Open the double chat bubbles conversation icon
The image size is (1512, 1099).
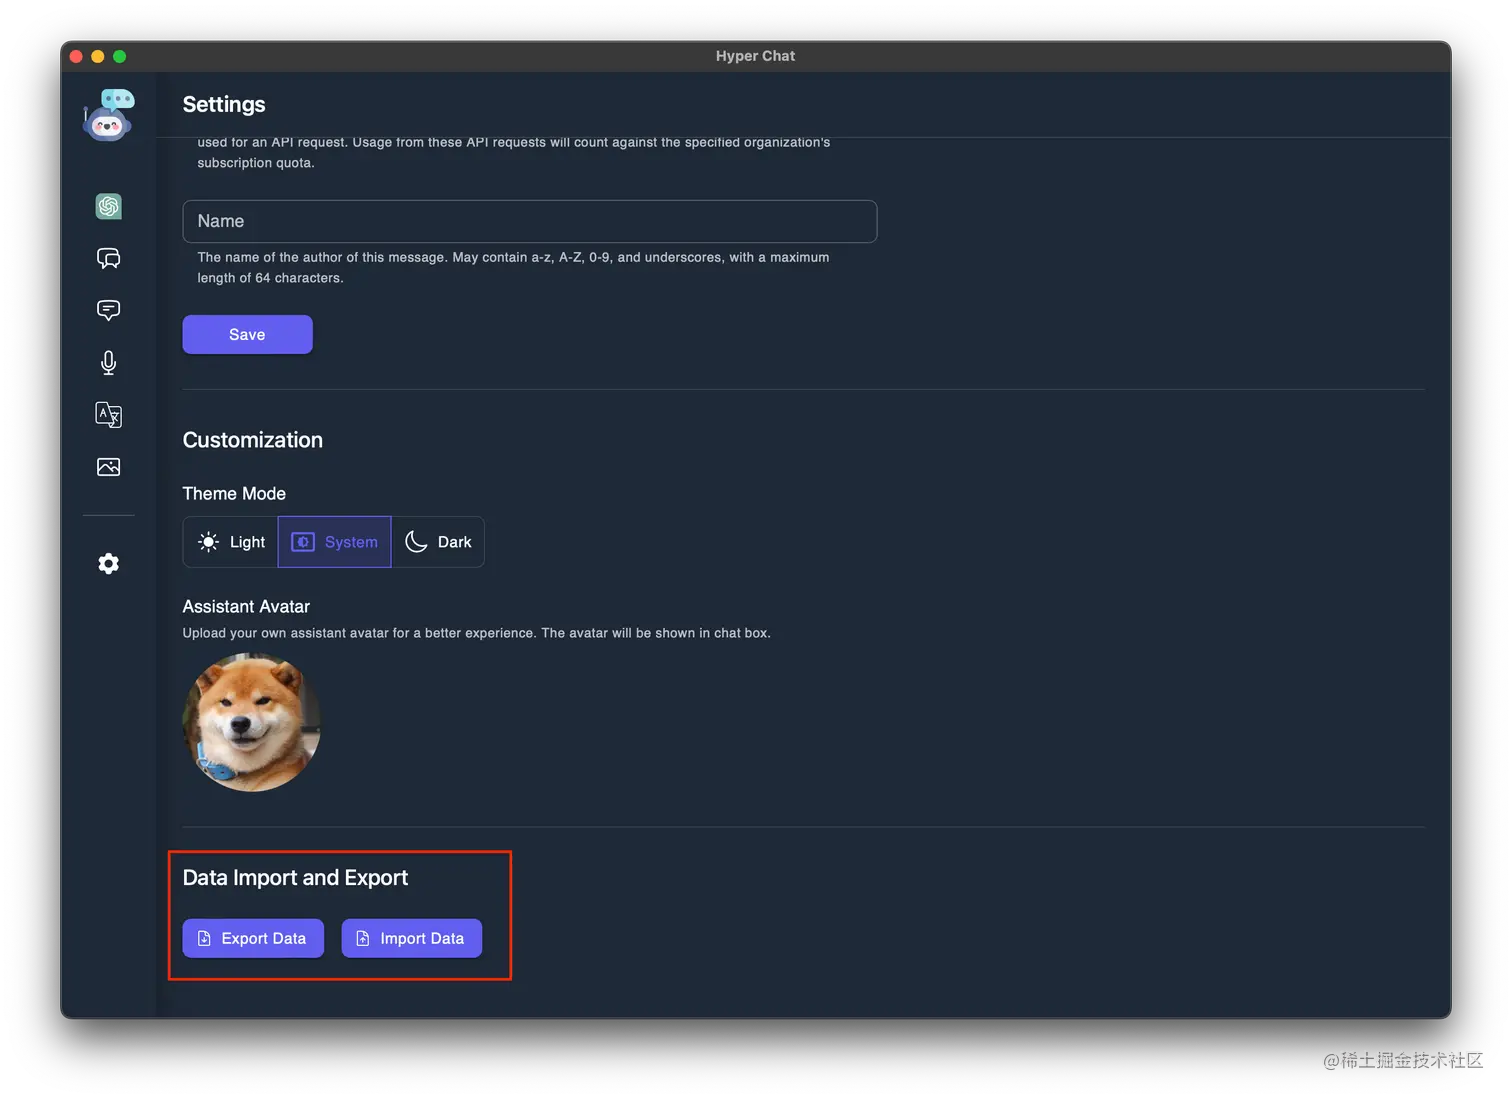click(108, 258)
